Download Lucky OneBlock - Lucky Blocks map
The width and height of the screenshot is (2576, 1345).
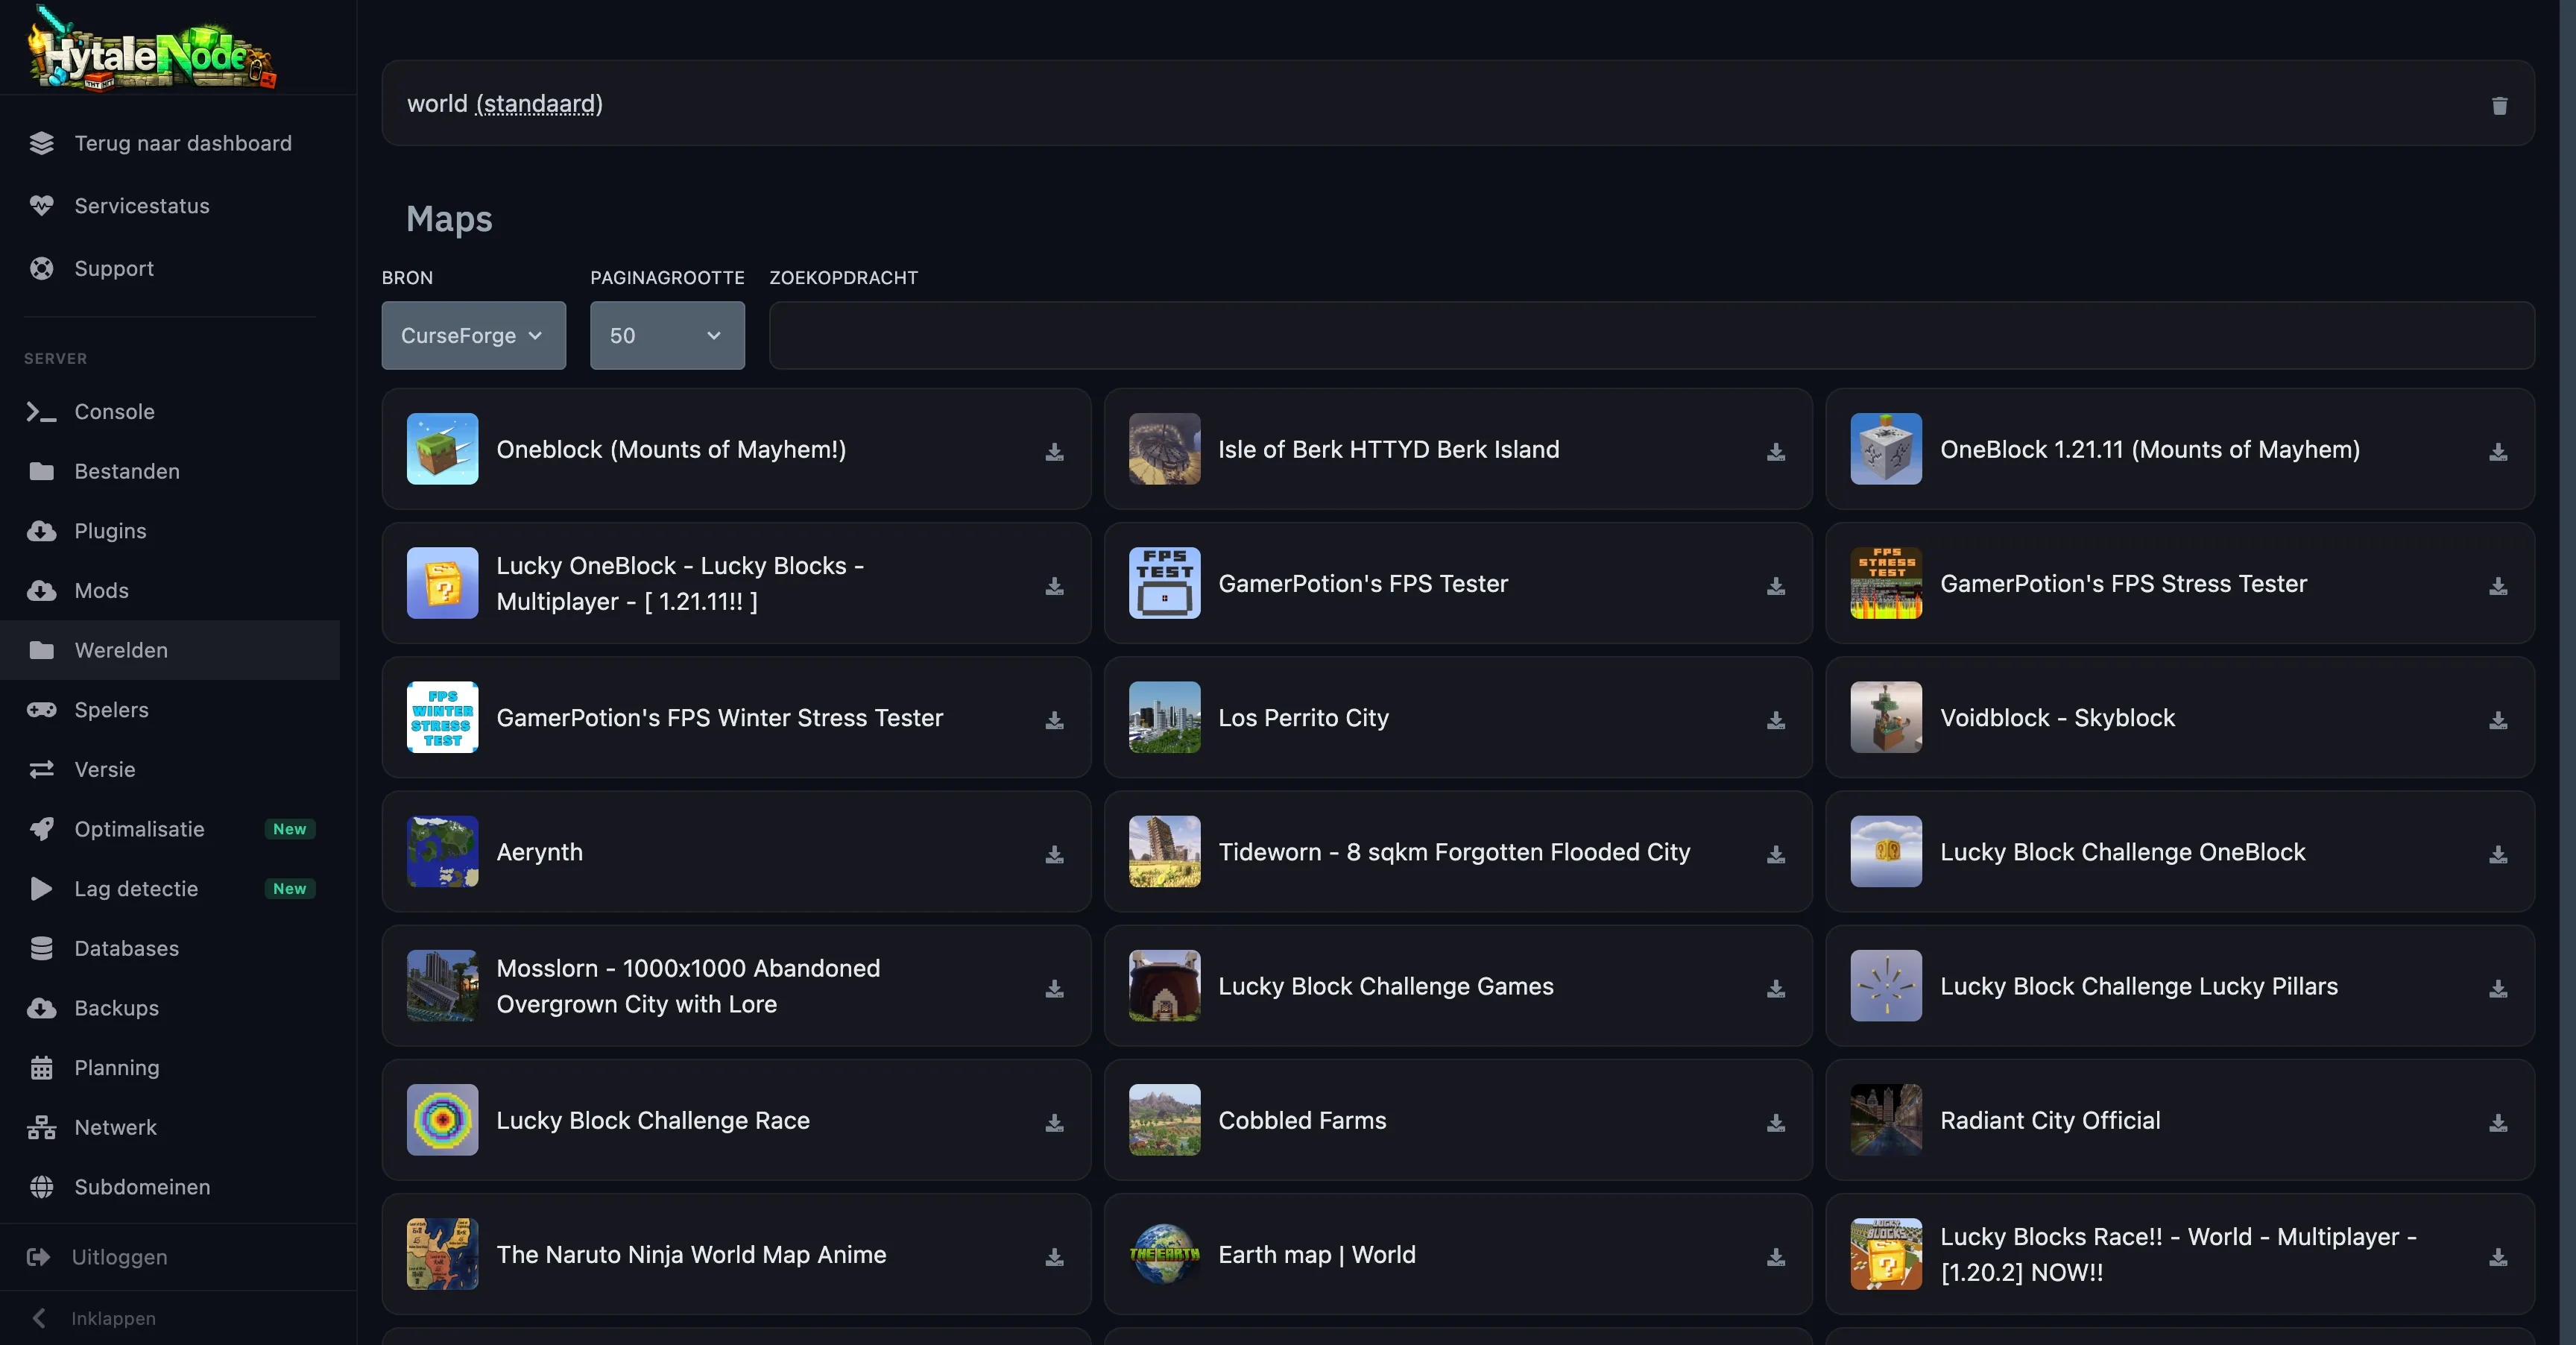(1054, 586)
